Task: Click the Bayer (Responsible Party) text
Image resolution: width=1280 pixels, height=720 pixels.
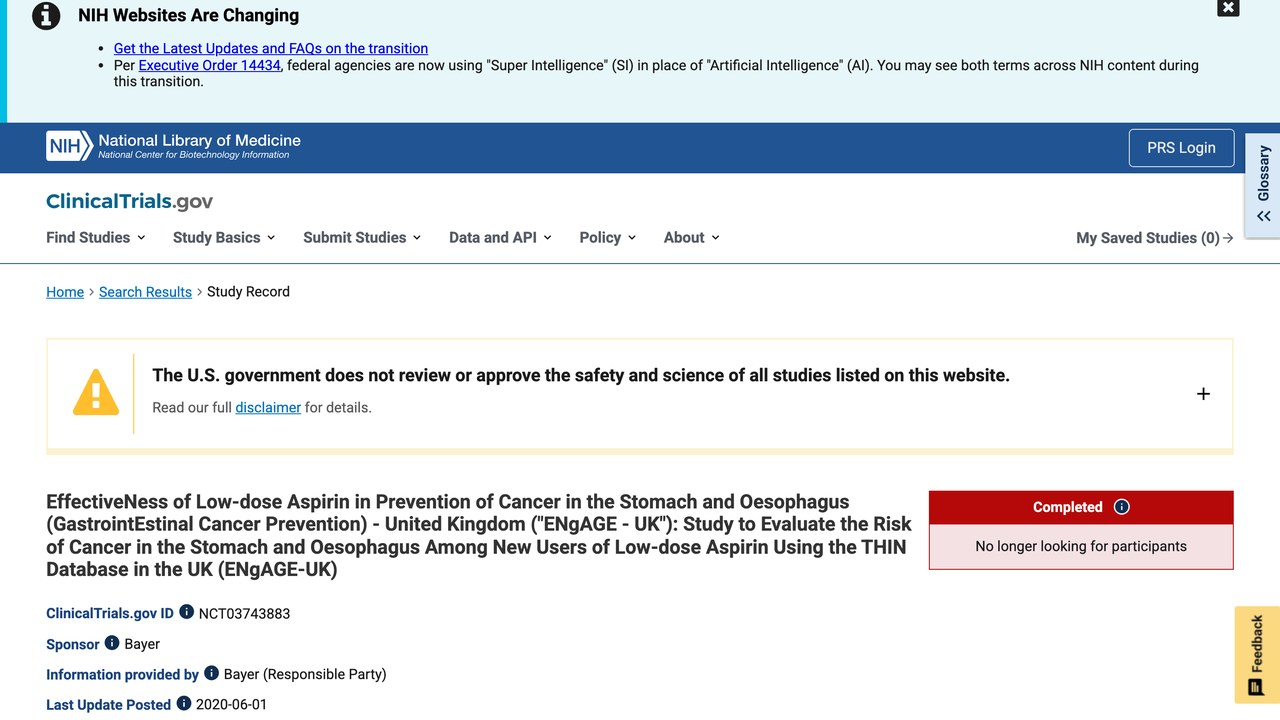Action: (x=305, y=674)
